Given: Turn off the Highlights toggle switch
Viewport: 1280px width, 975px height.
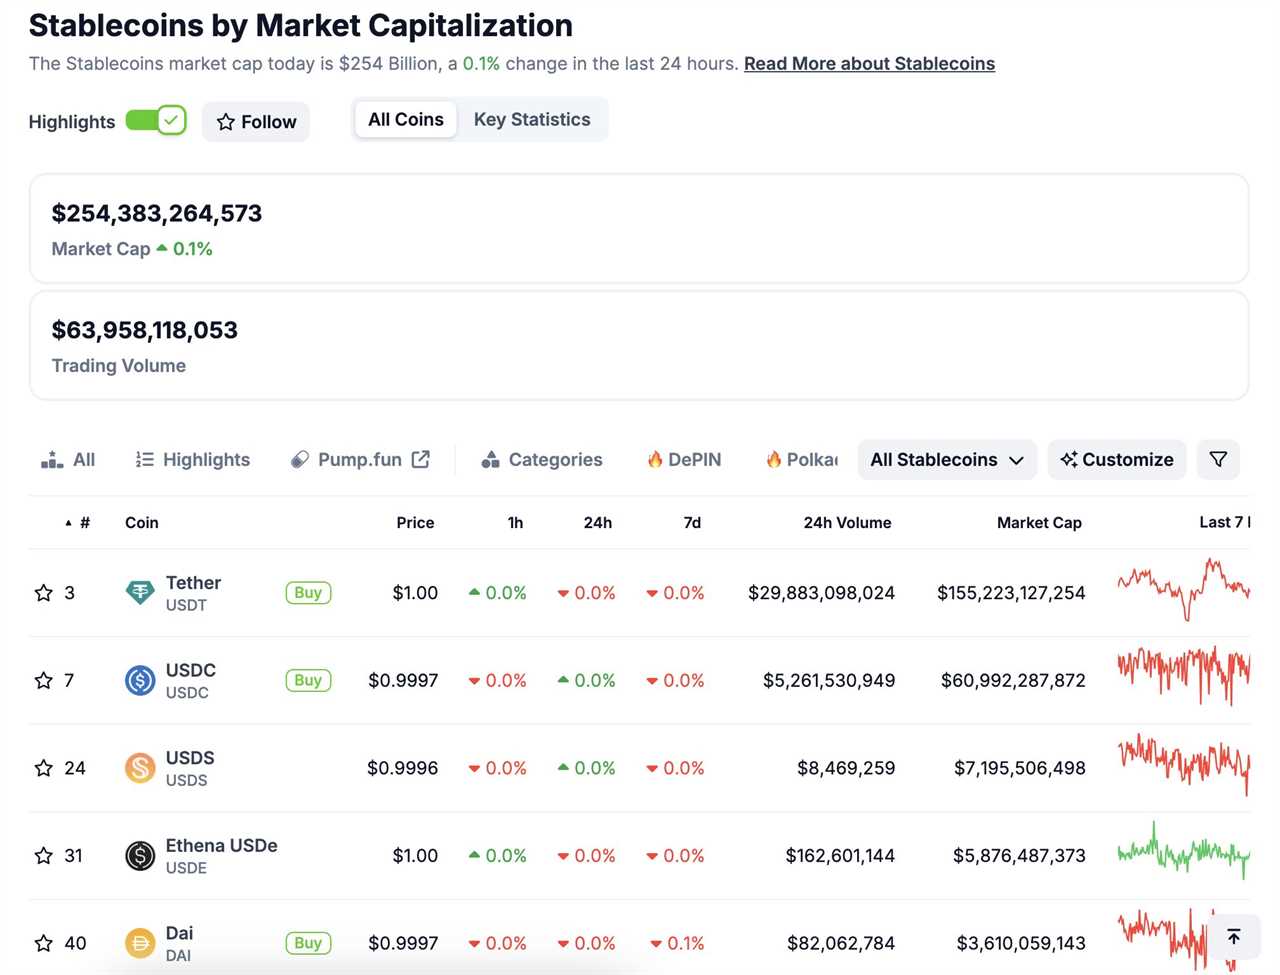Looking at the screenshot, I should pyautogui.click(x=156, y=121).
